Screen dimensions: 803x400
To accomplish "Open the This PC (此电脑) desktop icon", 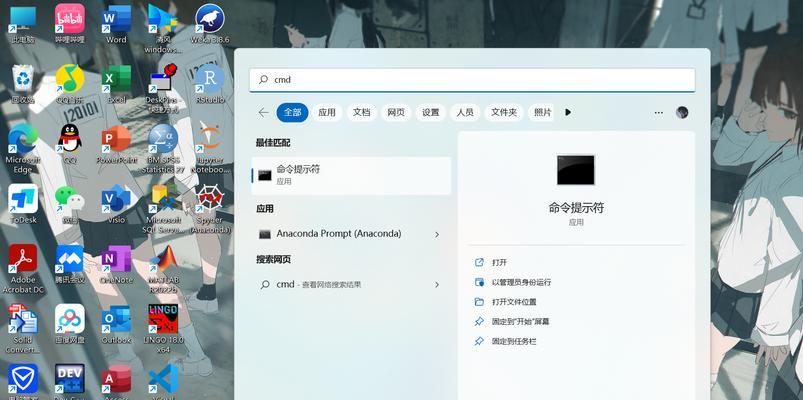I will [x=23, y=24].
